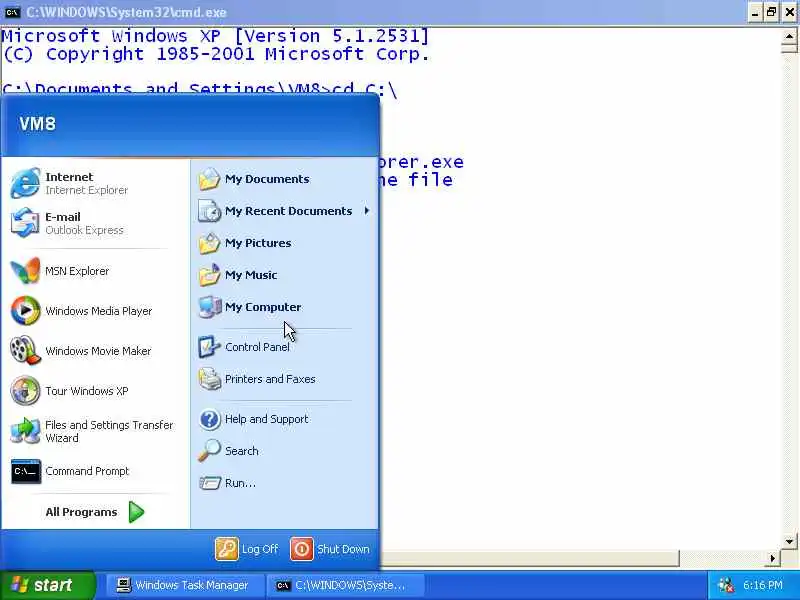
Task: Switch to the cmd.exe taskbar button
Action: click(x=346, y=585)
